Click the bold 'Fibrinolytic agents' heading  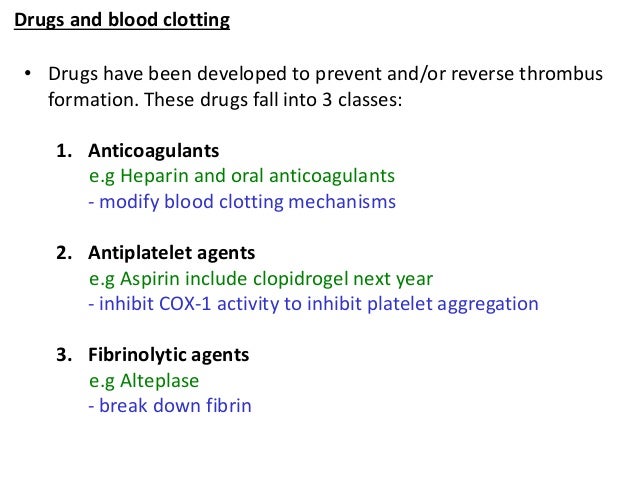click(168, 355)
